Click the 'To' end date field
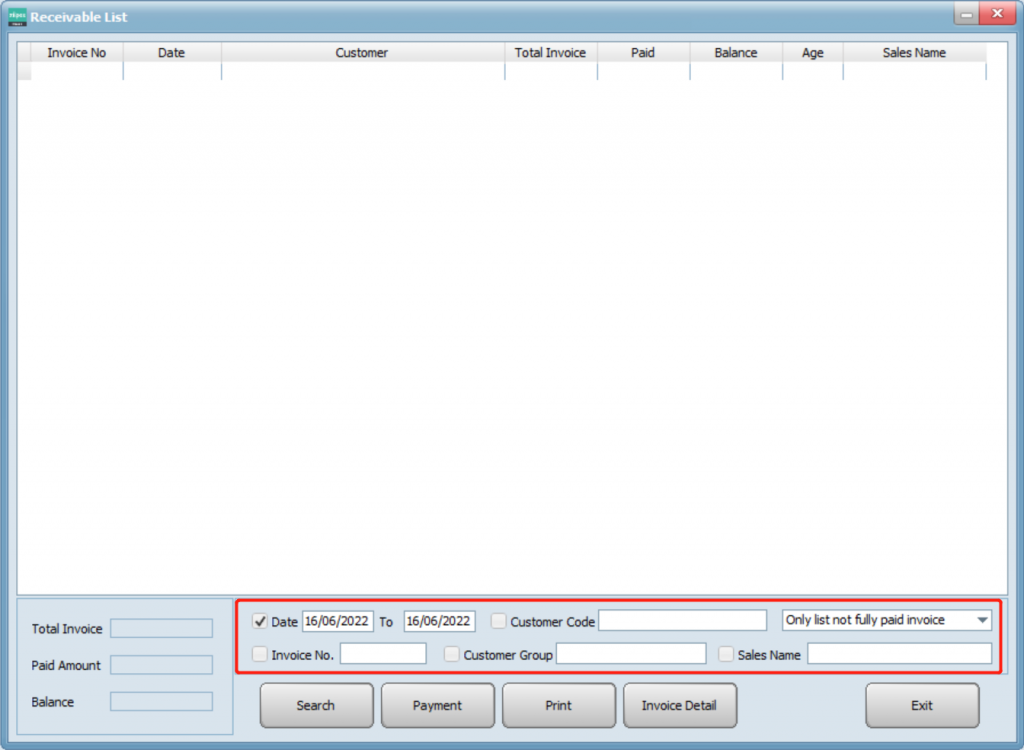Screen dimensions: 1024x750 click(x=439, y=621)
